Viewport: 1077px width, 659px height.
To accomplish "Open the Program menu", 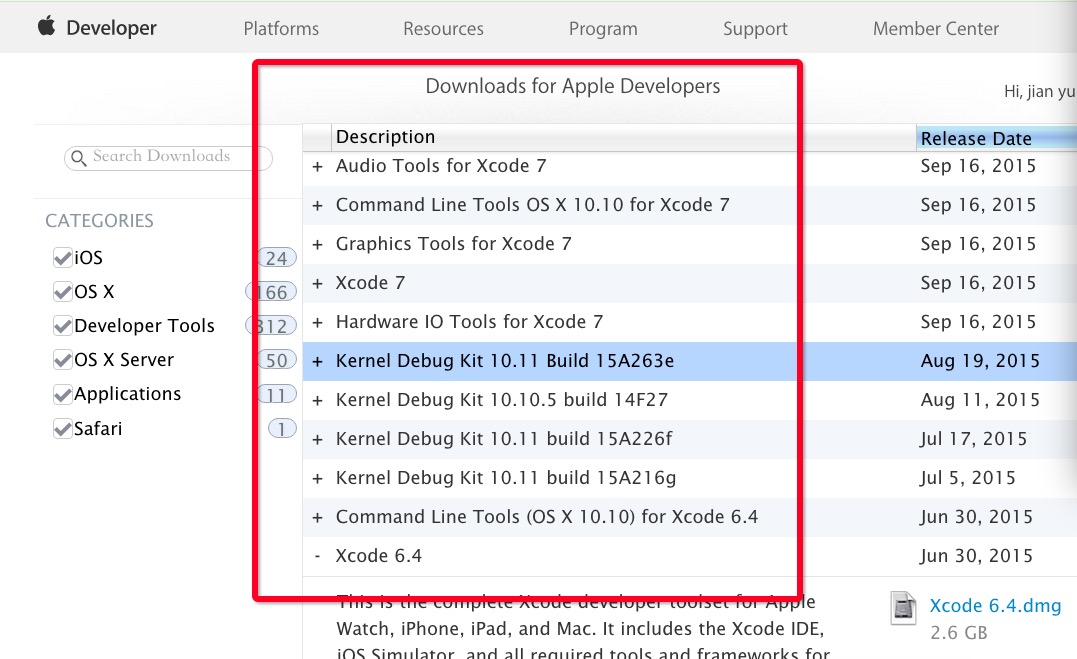I will tap(603, 29).
